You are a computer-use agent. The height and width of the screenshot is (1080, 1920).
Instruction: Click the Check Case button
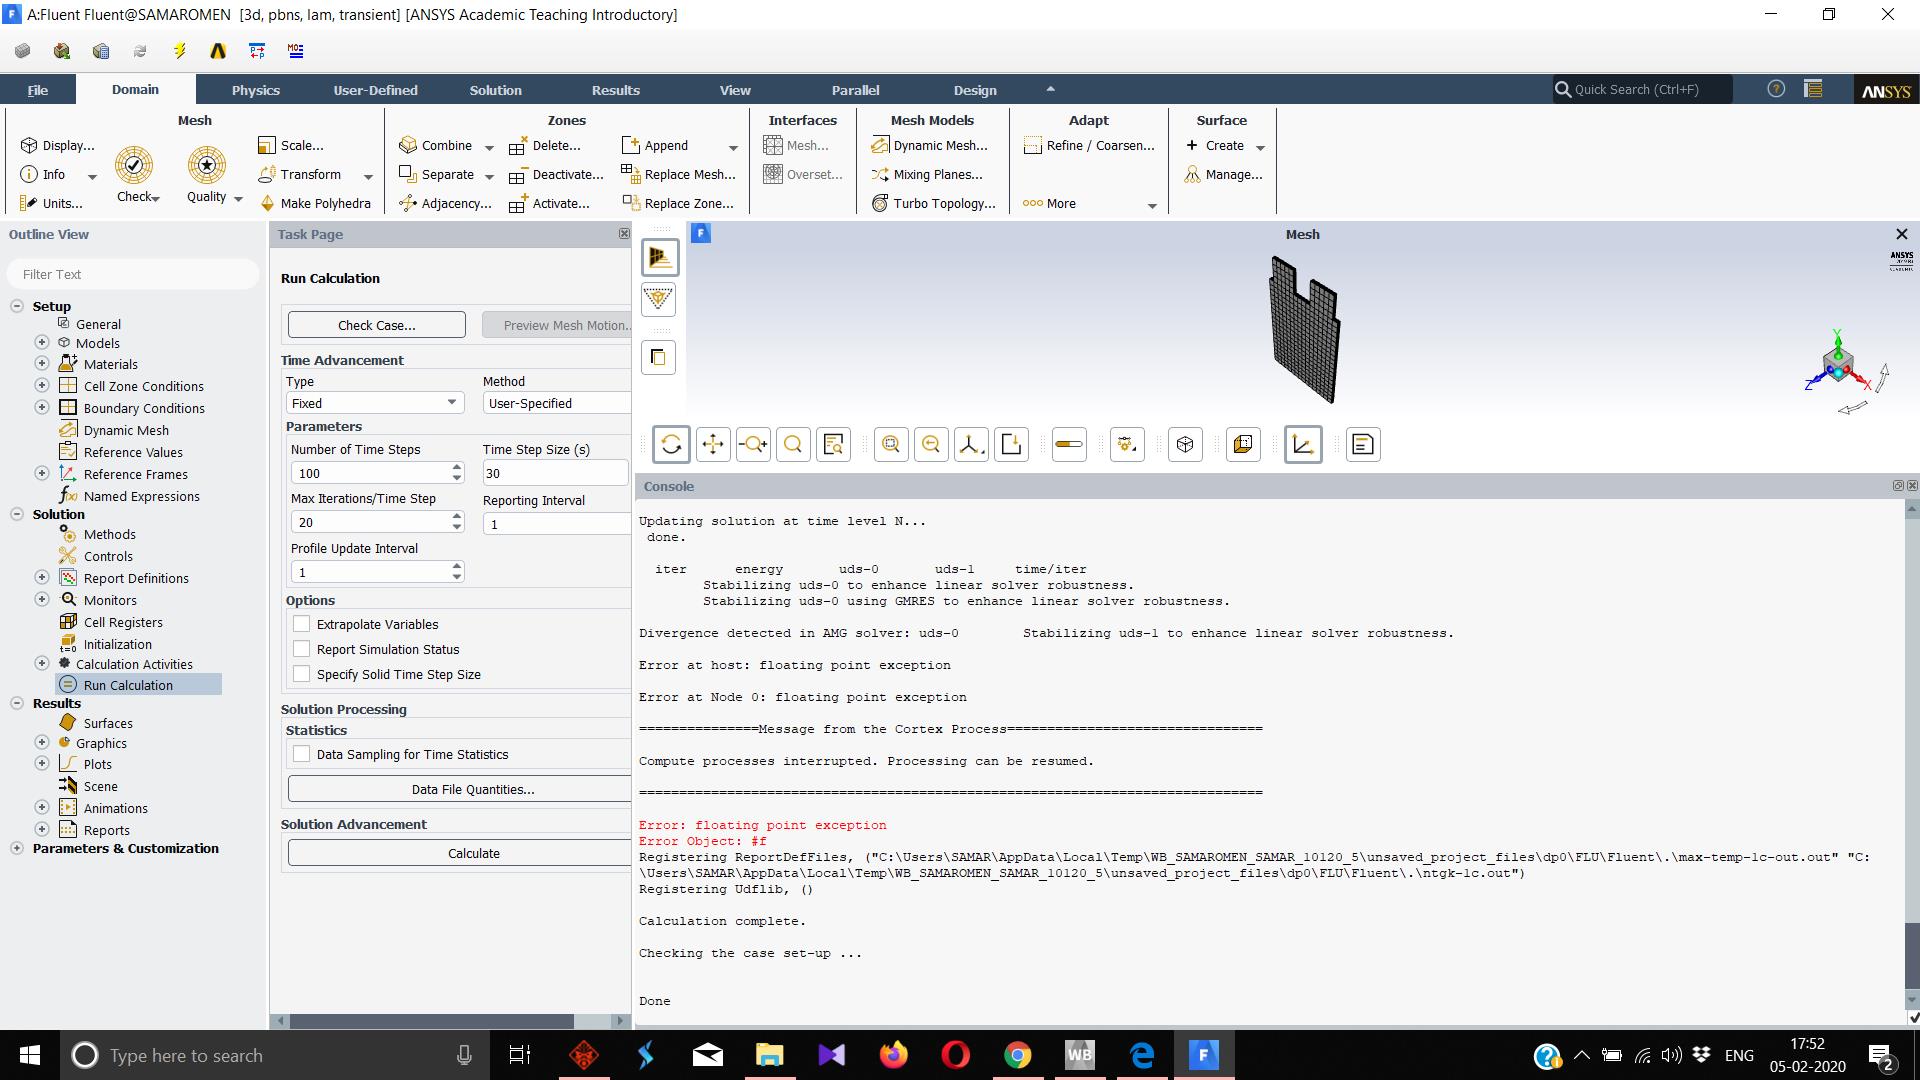click(376, 325)
